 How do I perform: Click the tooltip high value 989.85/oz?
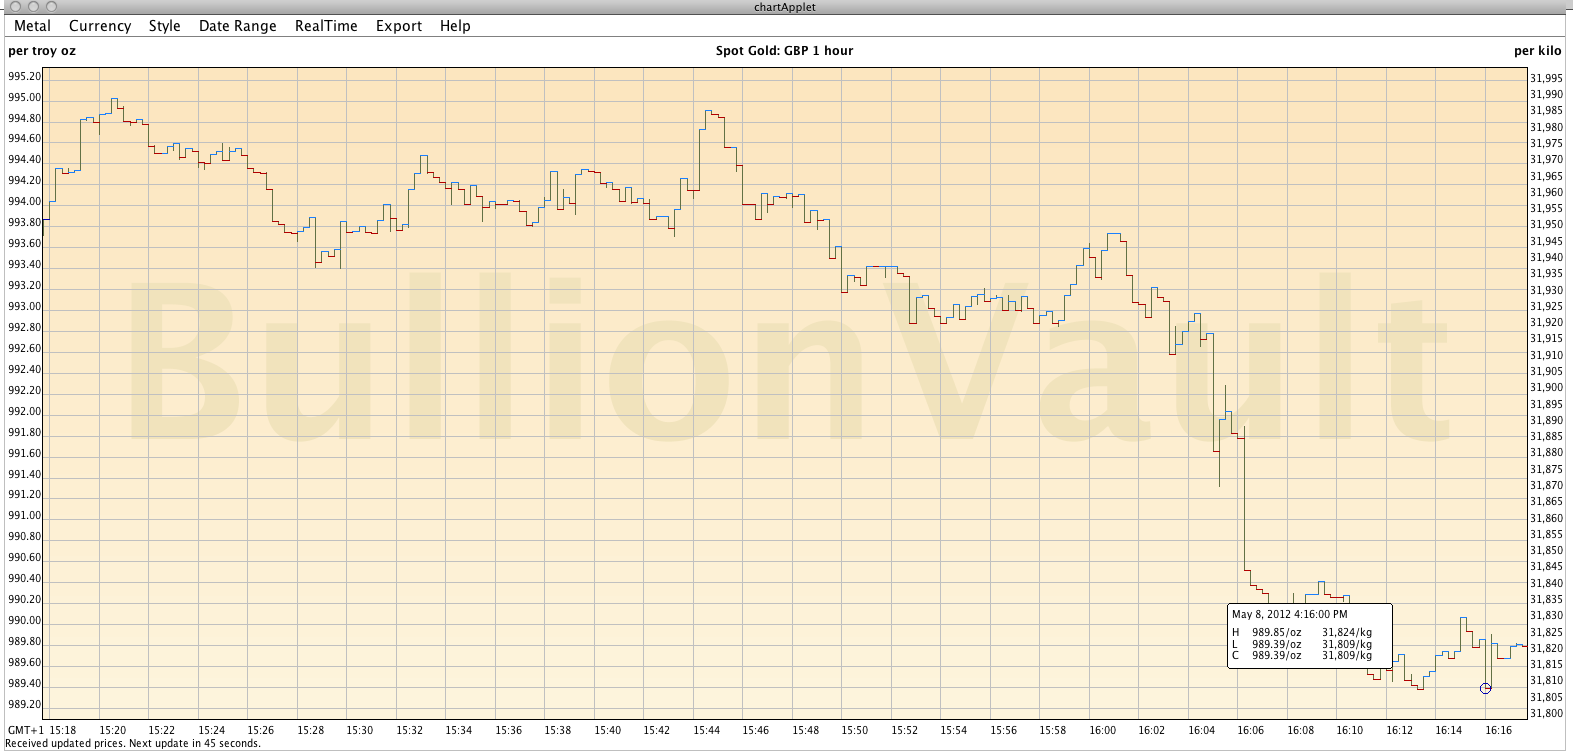coord(1277,633)
